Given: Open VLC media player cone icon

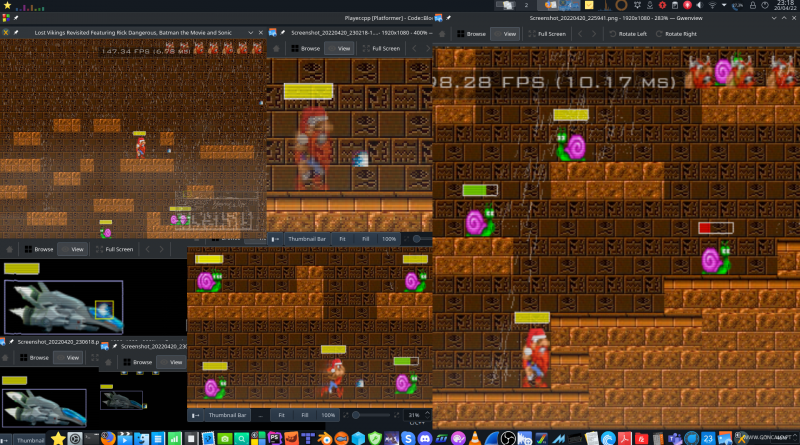Looking at the screenshot, I should (x=474, y=438).
